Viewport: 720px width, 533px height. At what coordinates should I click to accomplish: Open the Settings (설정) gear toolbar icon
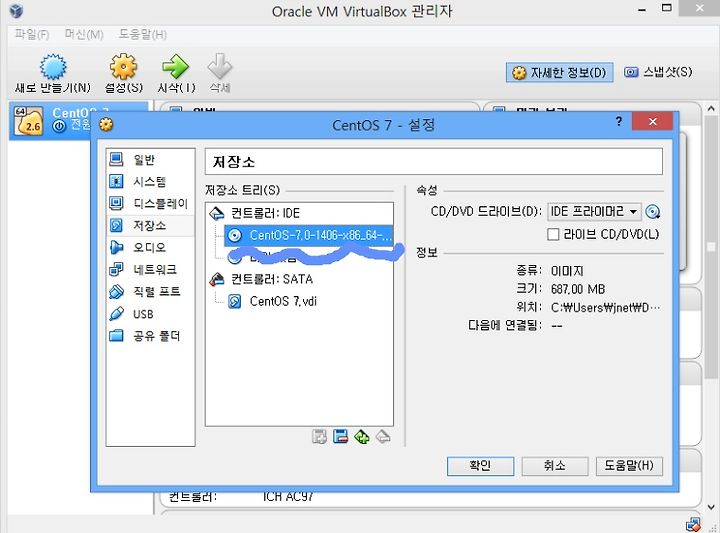point(123,67)
